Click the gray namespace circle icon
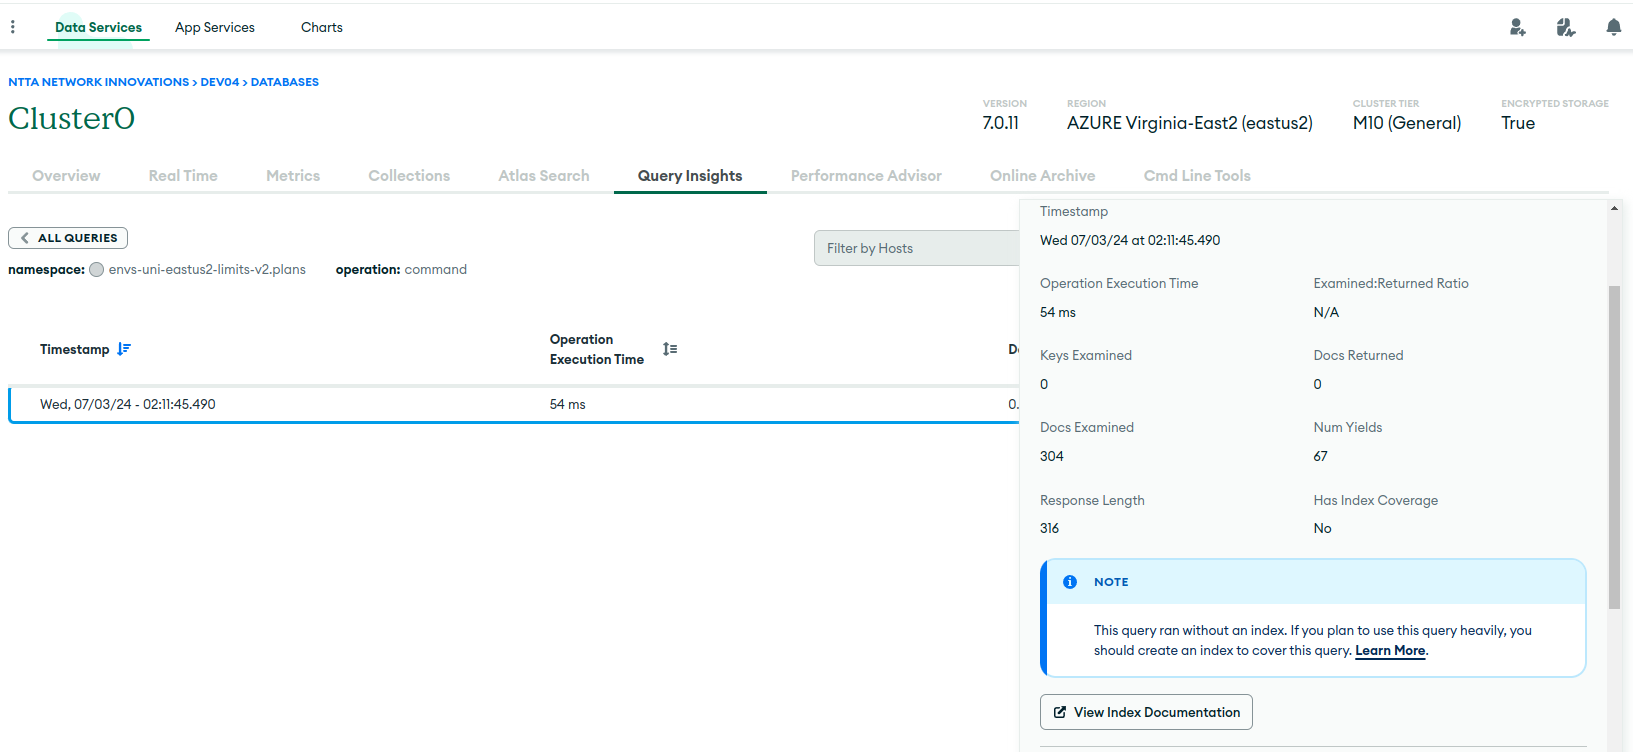The width and height of the screenshot is (1633, 752). tap(97, 270)
